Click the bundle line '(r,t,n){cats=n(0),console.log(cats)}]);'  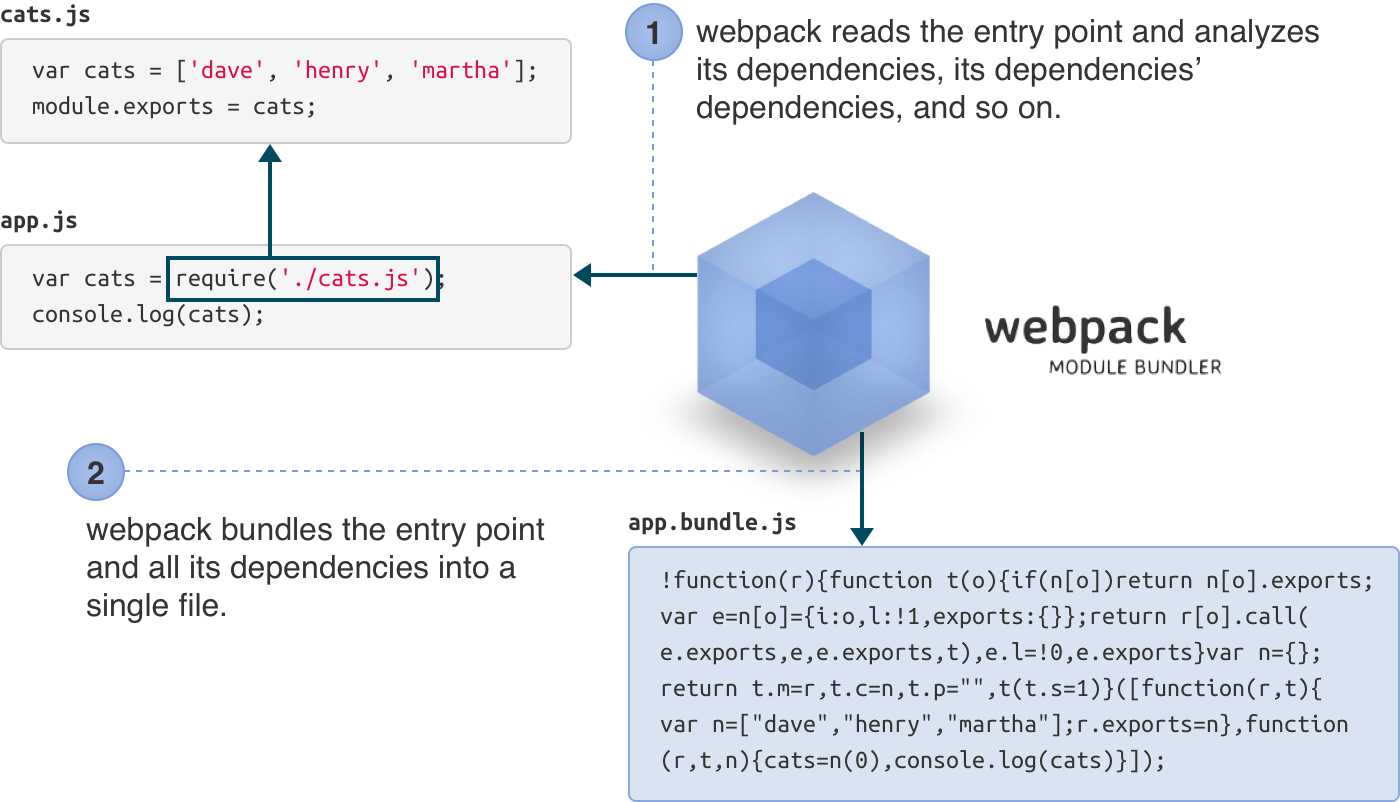click(x=913, y=760)
